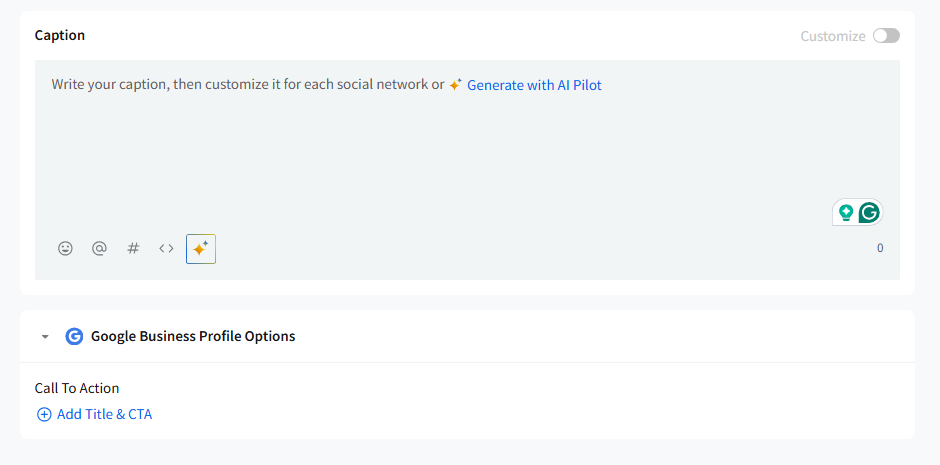Click the orange sparkle beside Generate link
Viewport: 940px width, 465px height.
coord(455,85)
